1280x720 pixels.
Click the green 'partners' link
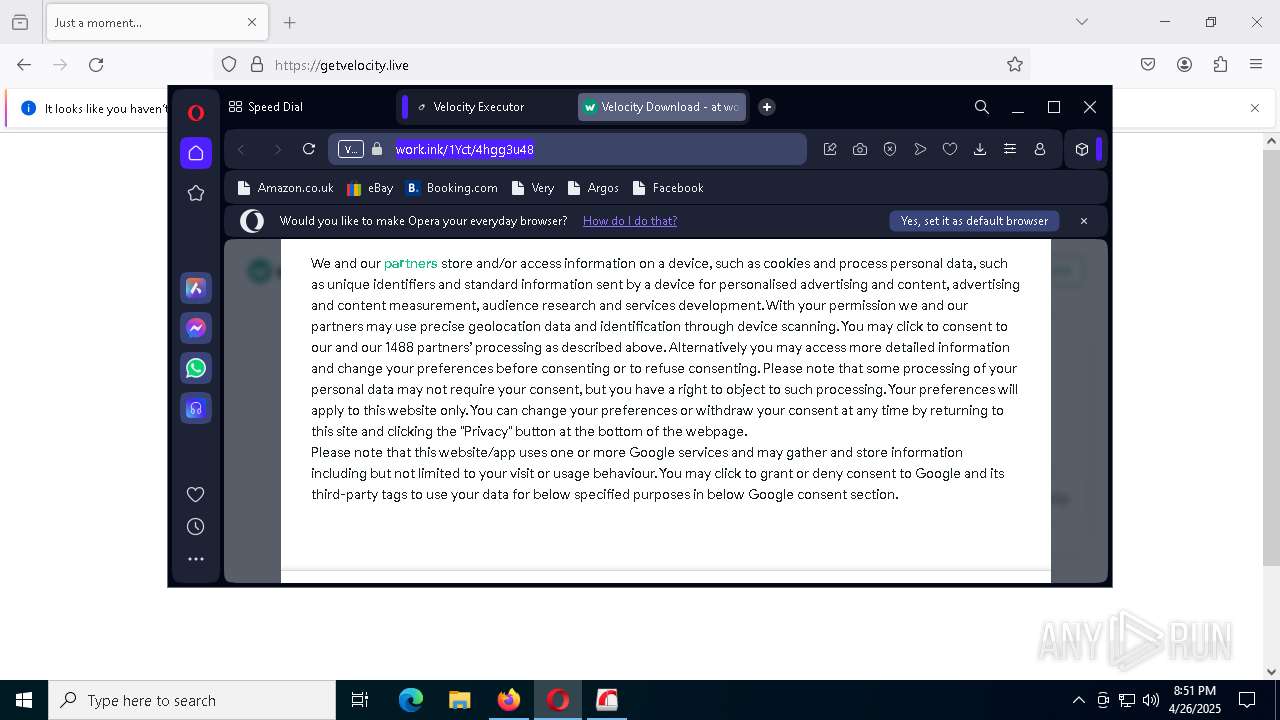[x=411, y=263]
